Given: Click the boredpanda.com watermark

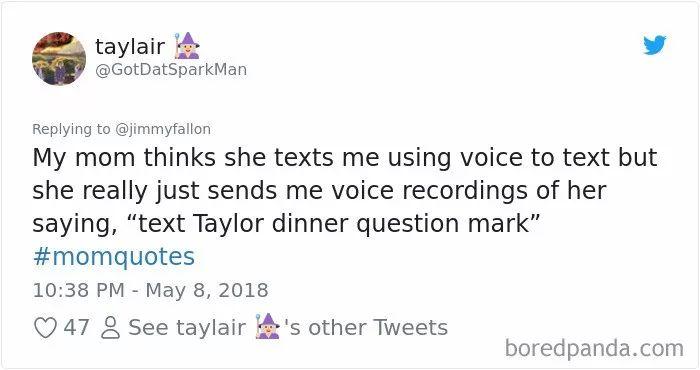Looking at the screenshot, I should tap(594, 348).
